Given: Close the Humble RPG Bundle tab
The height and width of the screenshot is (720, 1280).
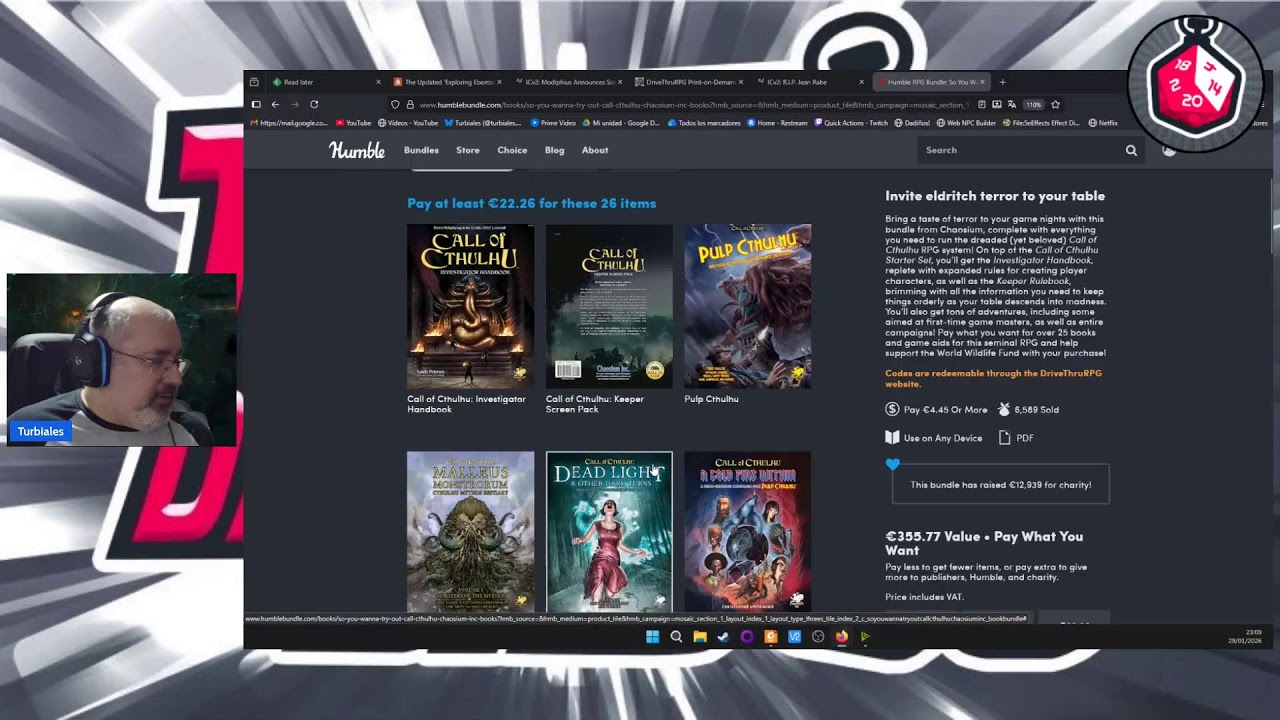Looking at the screenshot, I should coord(983,82).
